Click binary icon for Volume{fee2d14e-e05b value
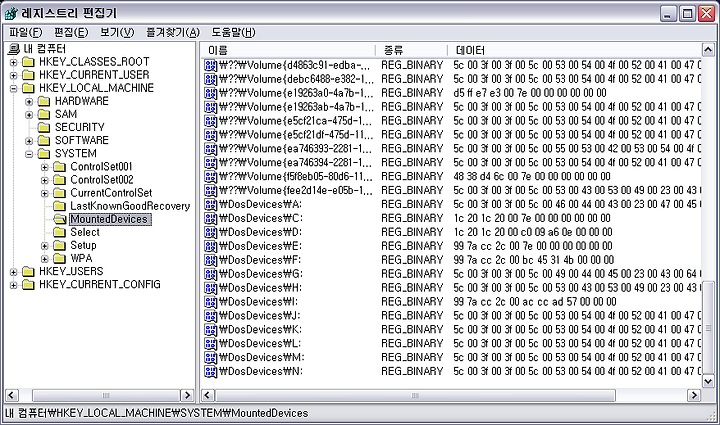 pyautogui.click(x=210, y=190)
